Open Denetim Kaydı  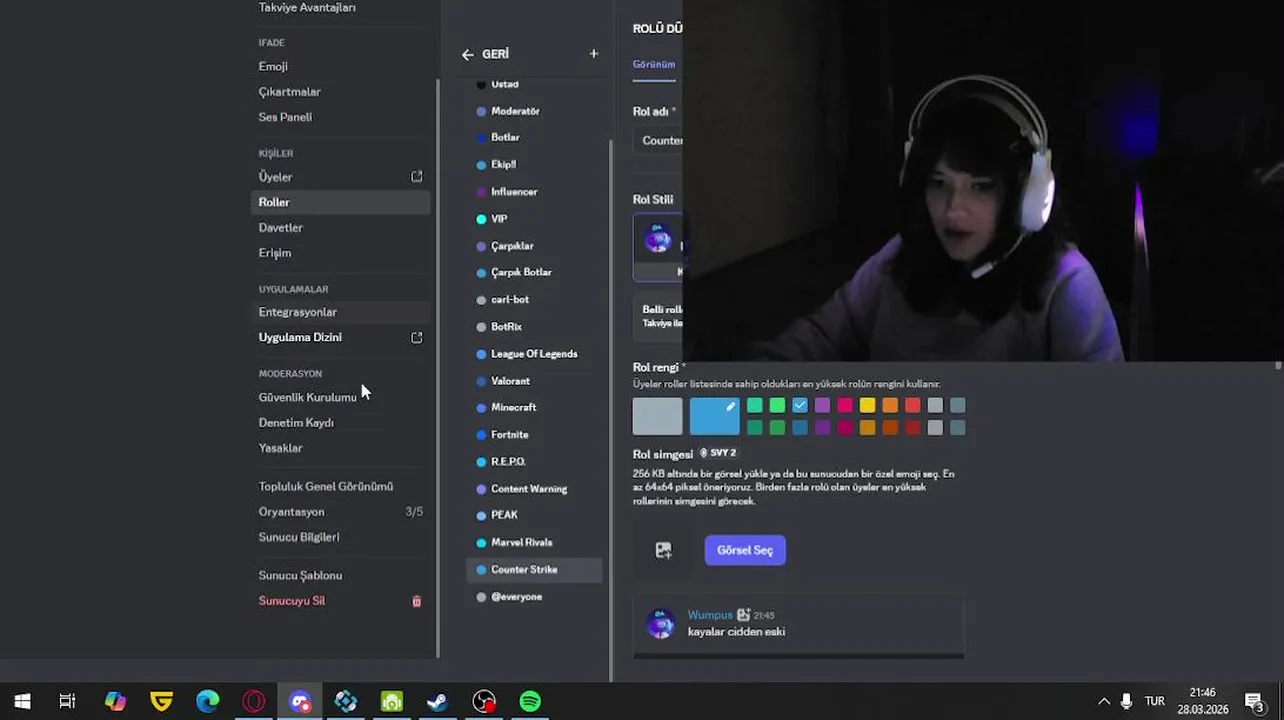point(296,423)
